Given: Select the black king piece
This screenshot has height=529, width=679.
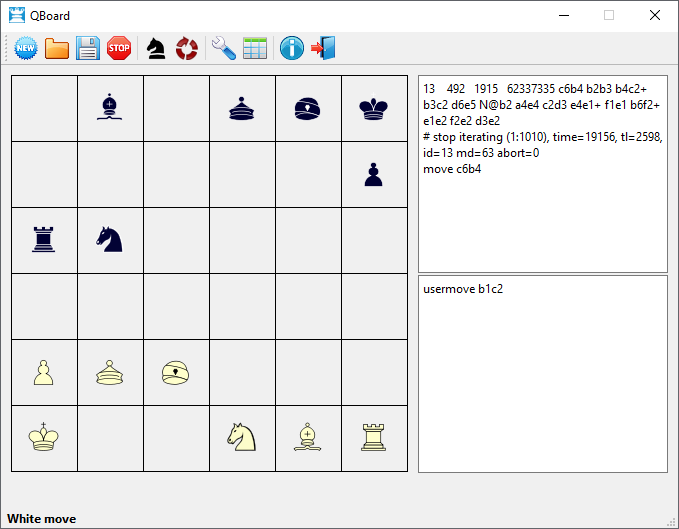Looking at the screenshot, I should [x=373, y=107].
